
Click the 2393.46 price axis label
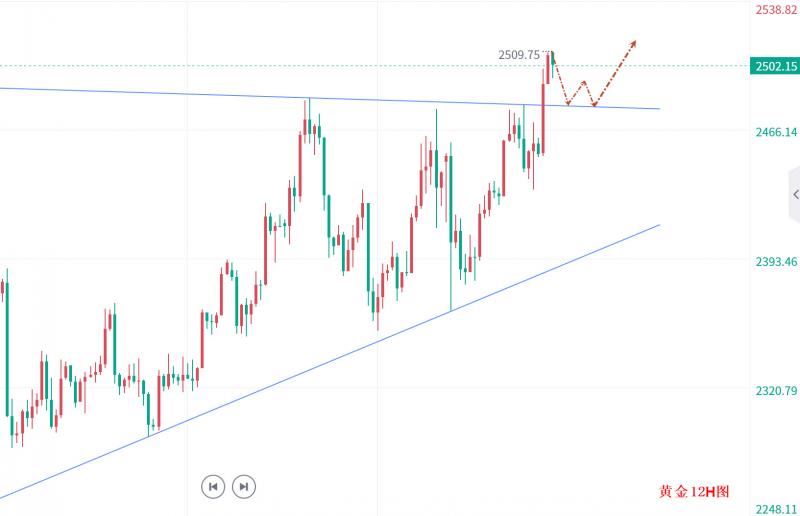(775, 262)
